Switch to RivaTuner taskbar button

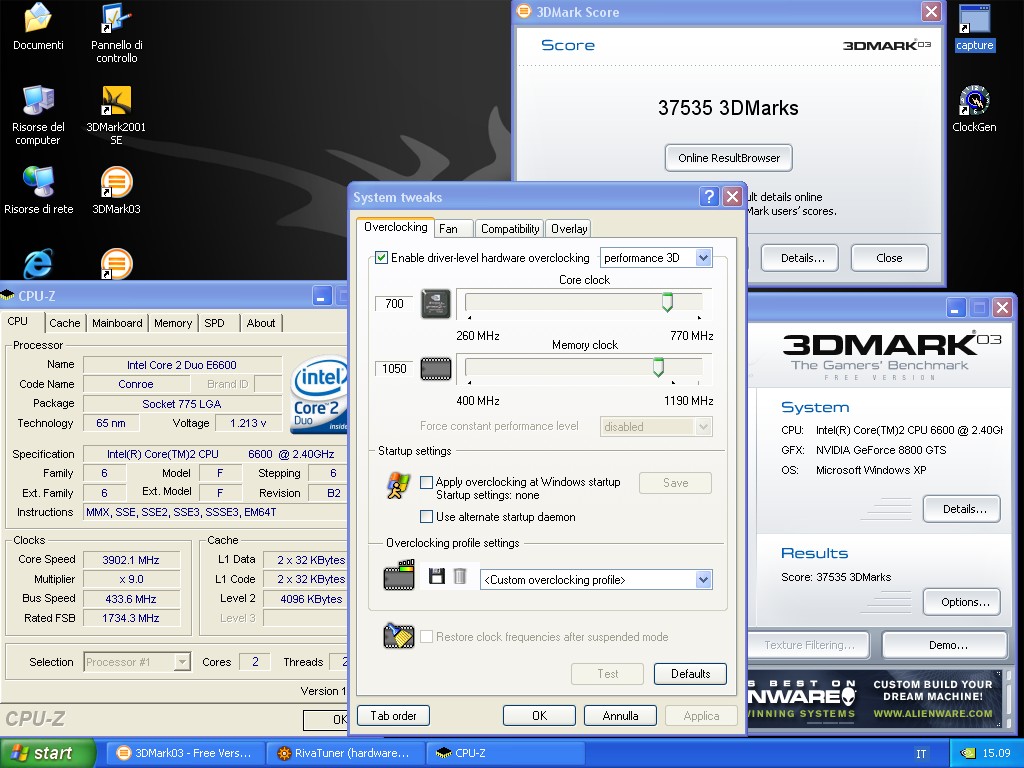click(x=345, y=753)
